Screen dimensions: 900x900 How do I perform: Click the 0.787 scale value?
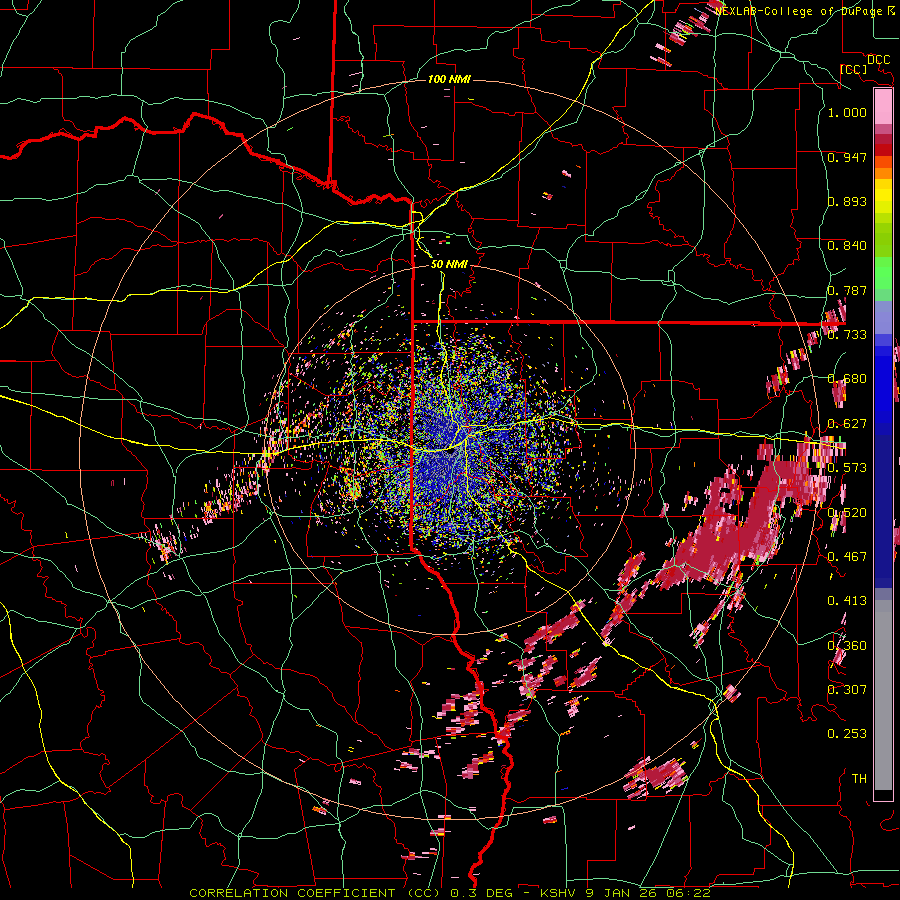(847, 290)
